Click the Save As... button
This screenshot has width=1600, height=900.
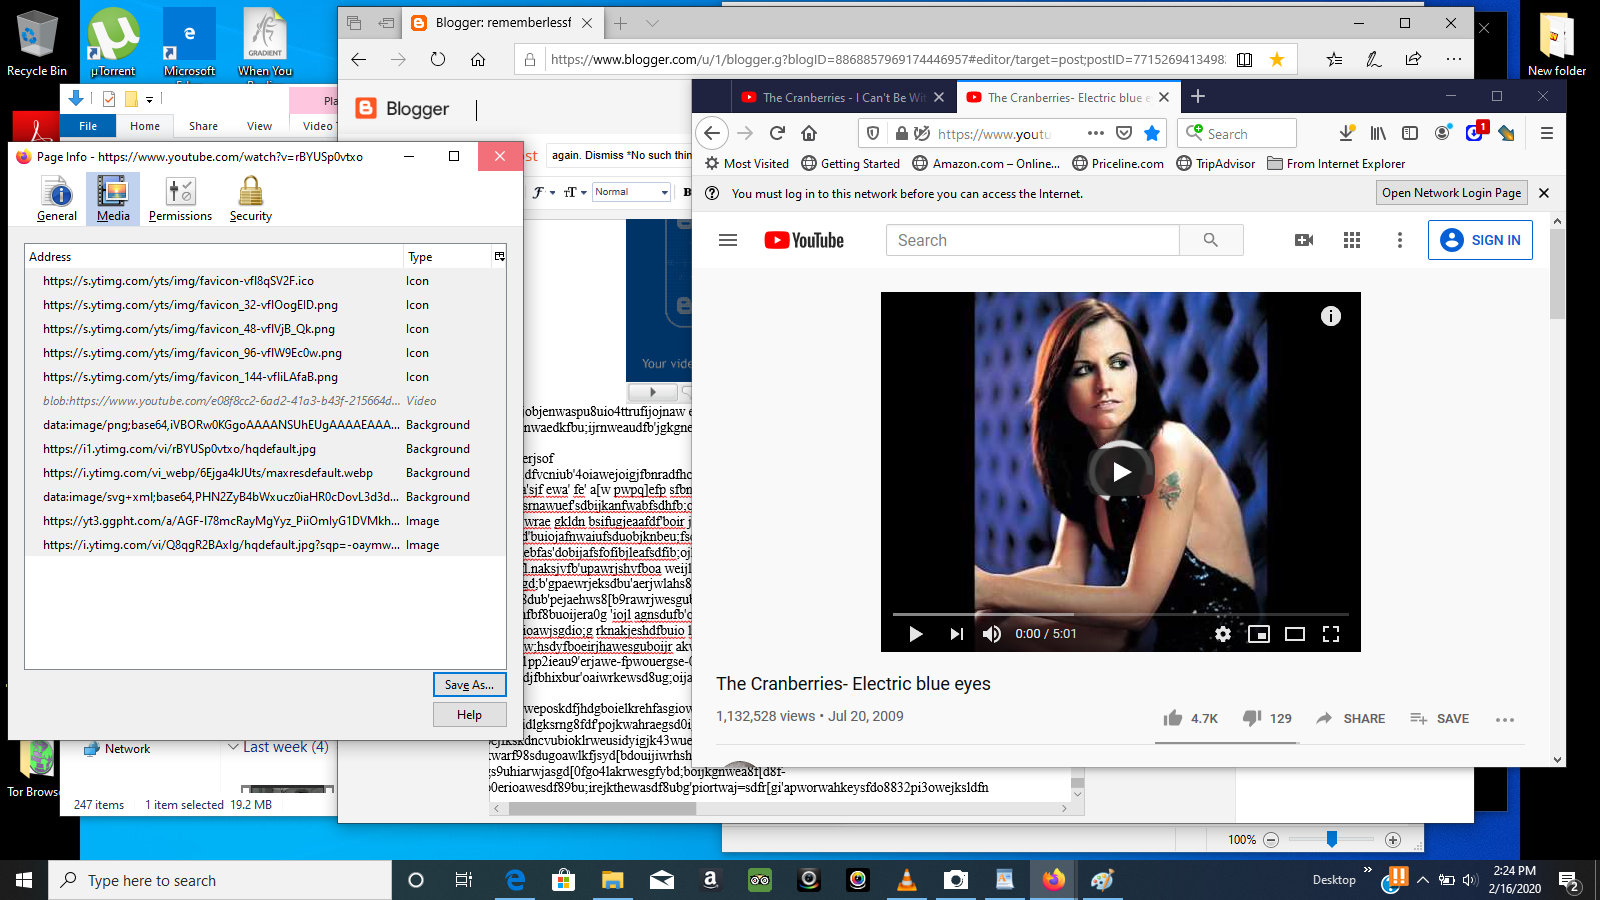tap(469, 685)
